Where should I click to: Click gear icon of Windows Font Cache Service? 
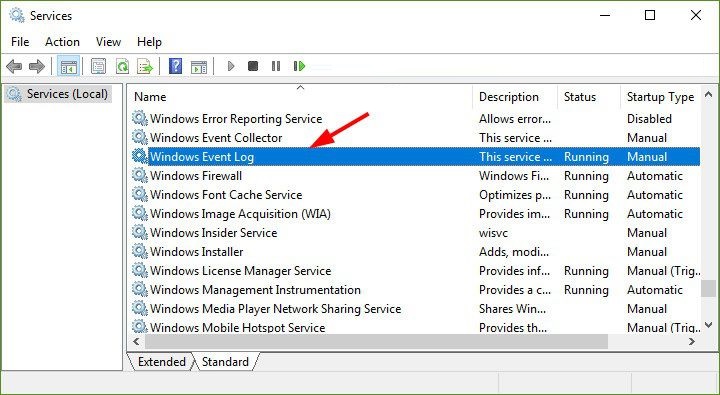(140, 194)
